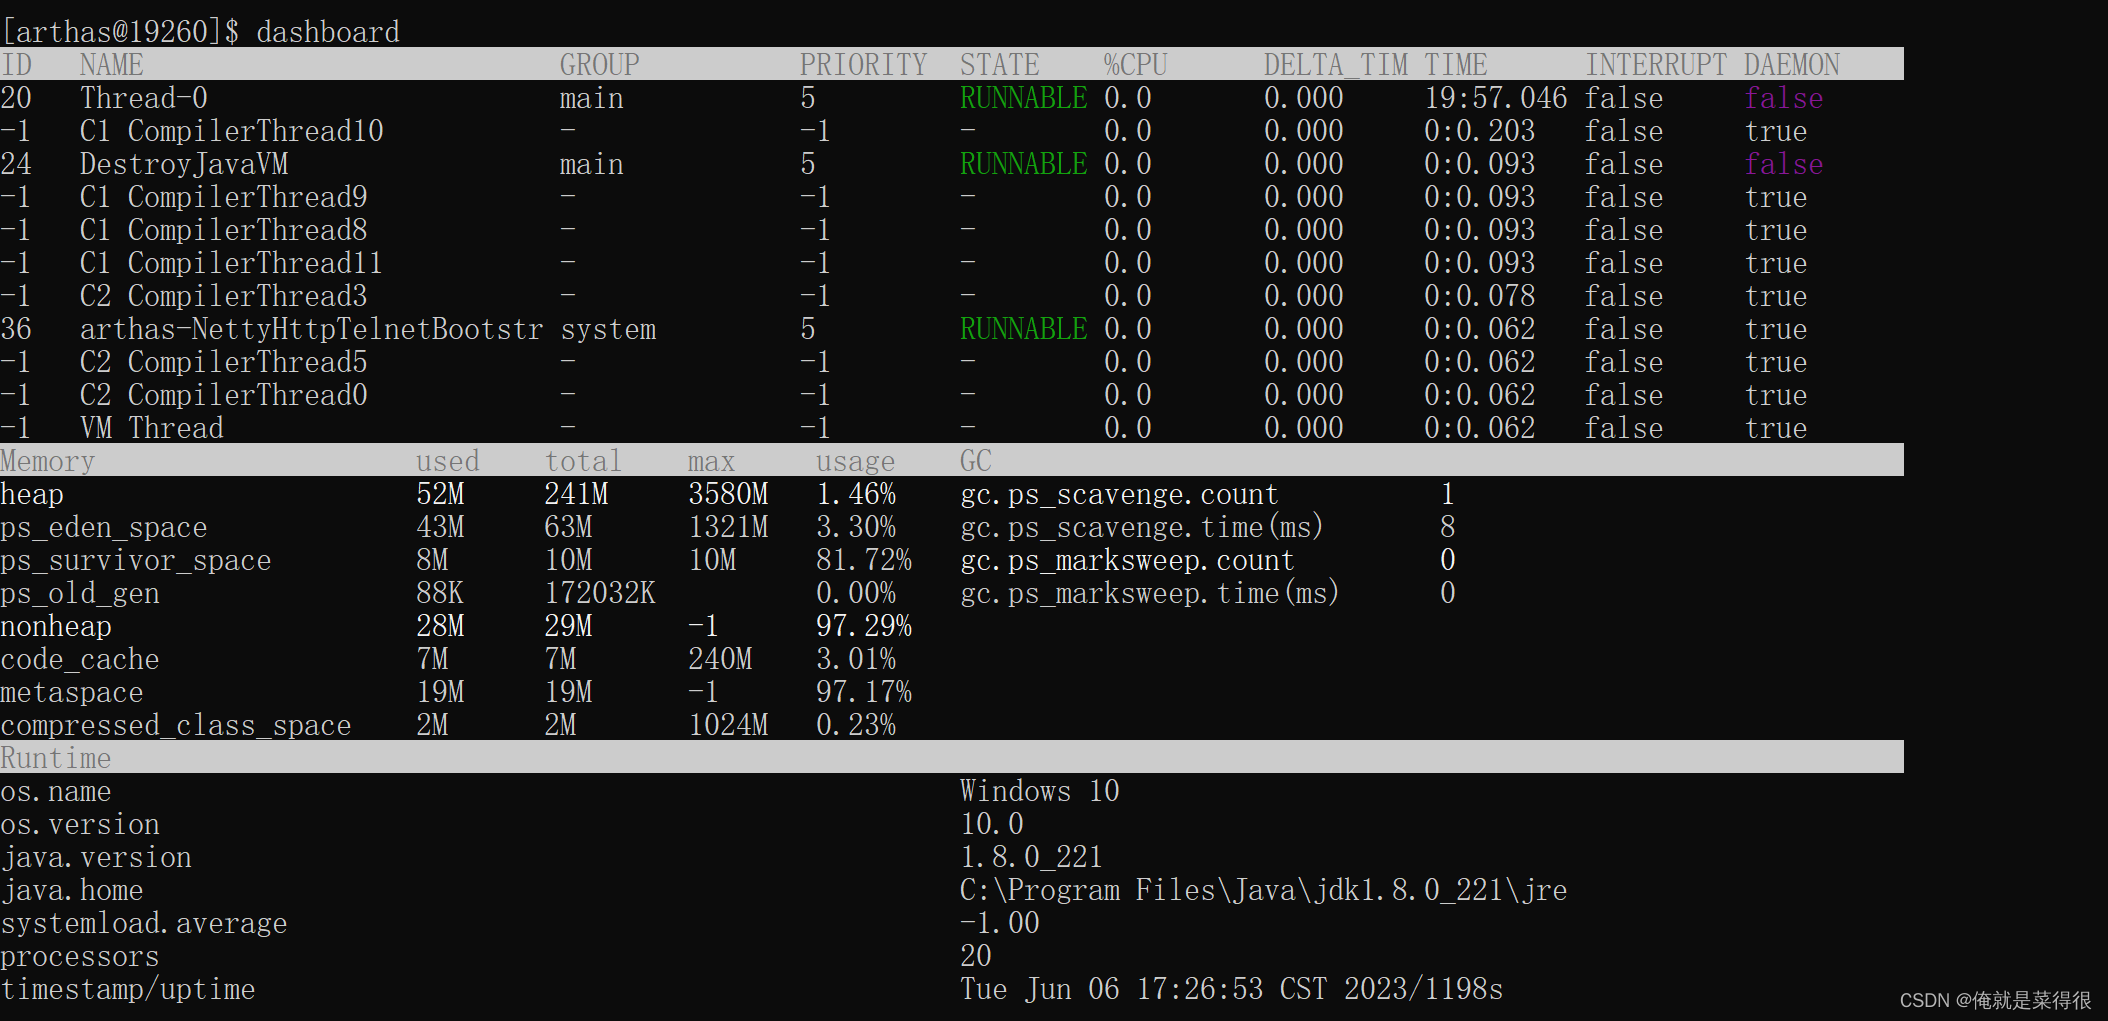Click time value '19:57.046'
The image size is (2108, 1021).
[1496, 98]
